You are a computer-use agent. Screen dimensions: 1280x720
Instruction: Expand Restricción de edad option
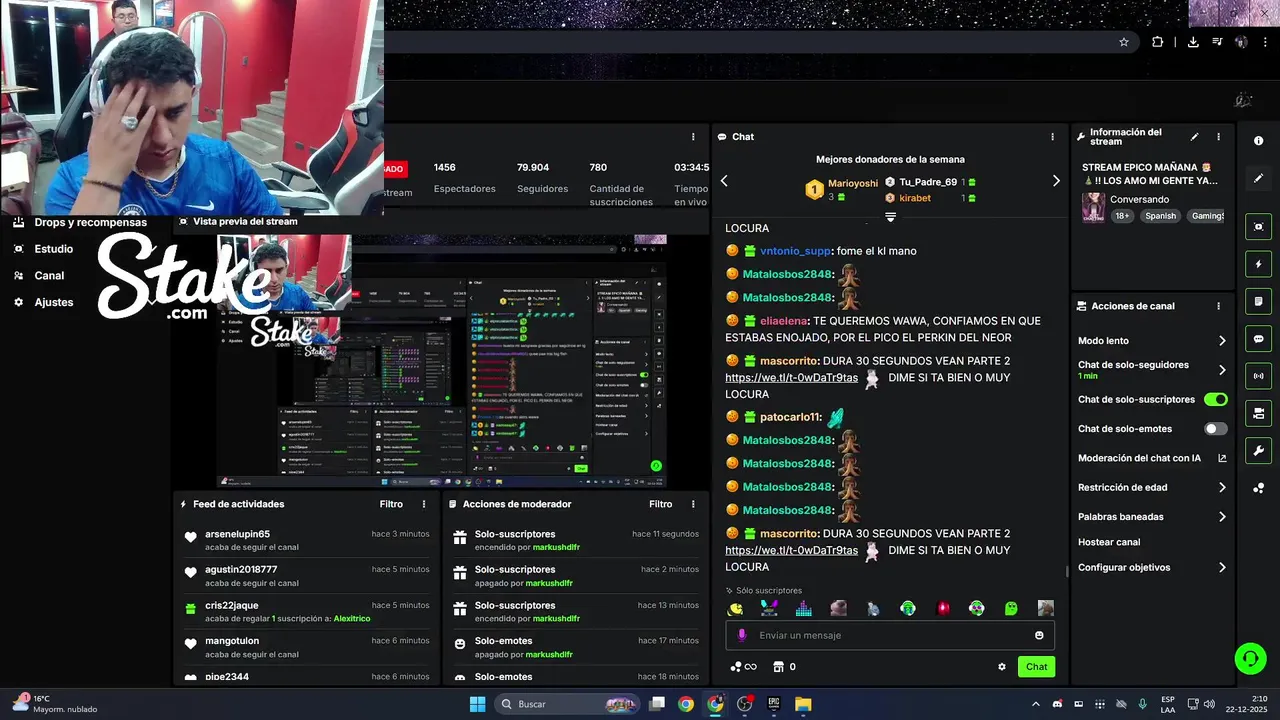[x=1222, y=487]
